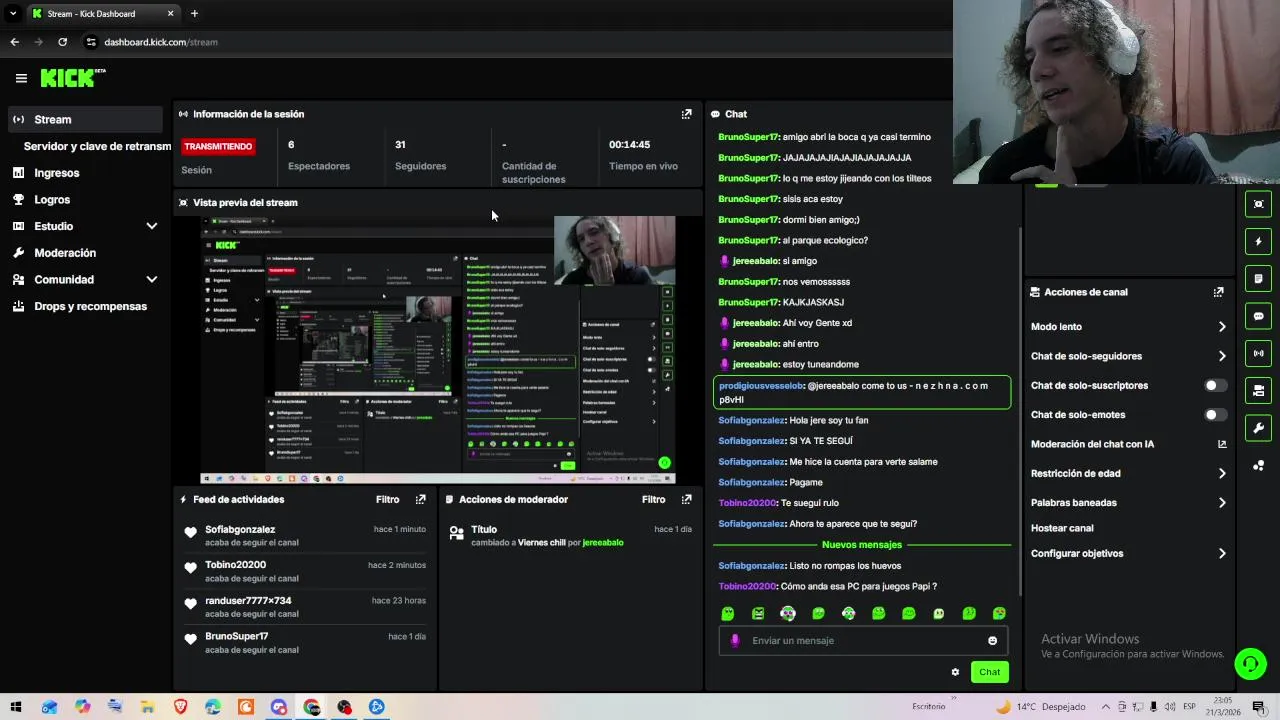Click the lightning bolt icon in the widget bar
1280x720 pixels.
point(1258,241)
